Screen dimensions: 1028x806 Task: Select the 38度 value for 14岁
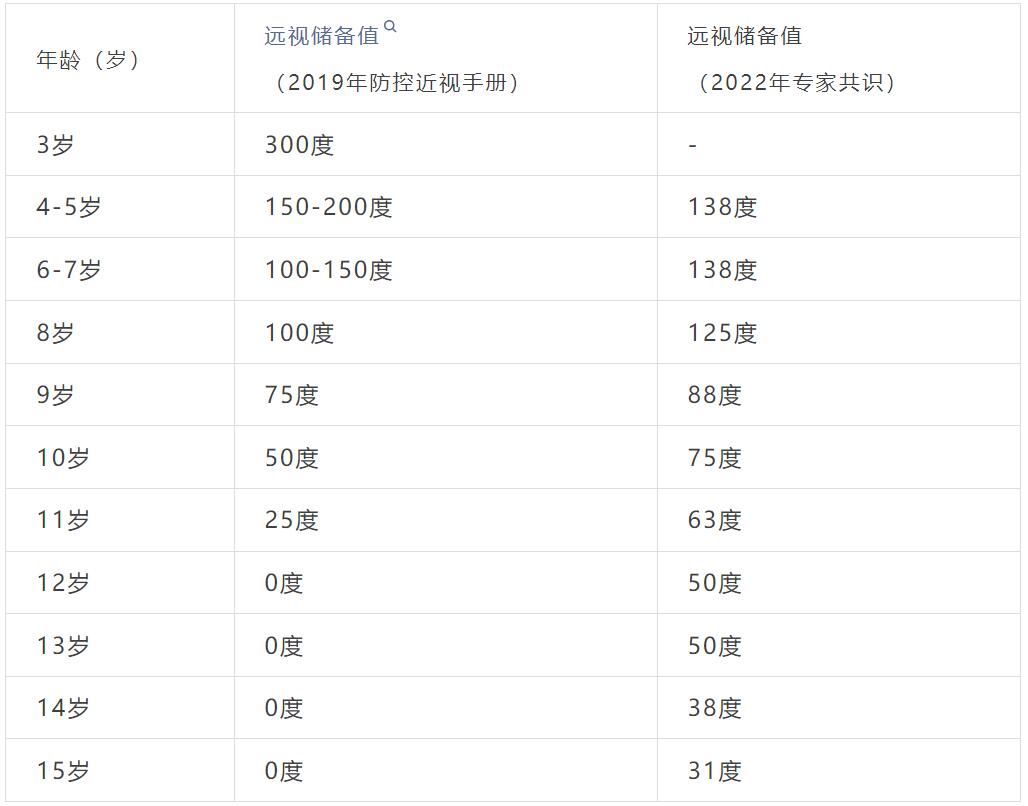pos(714,708)
